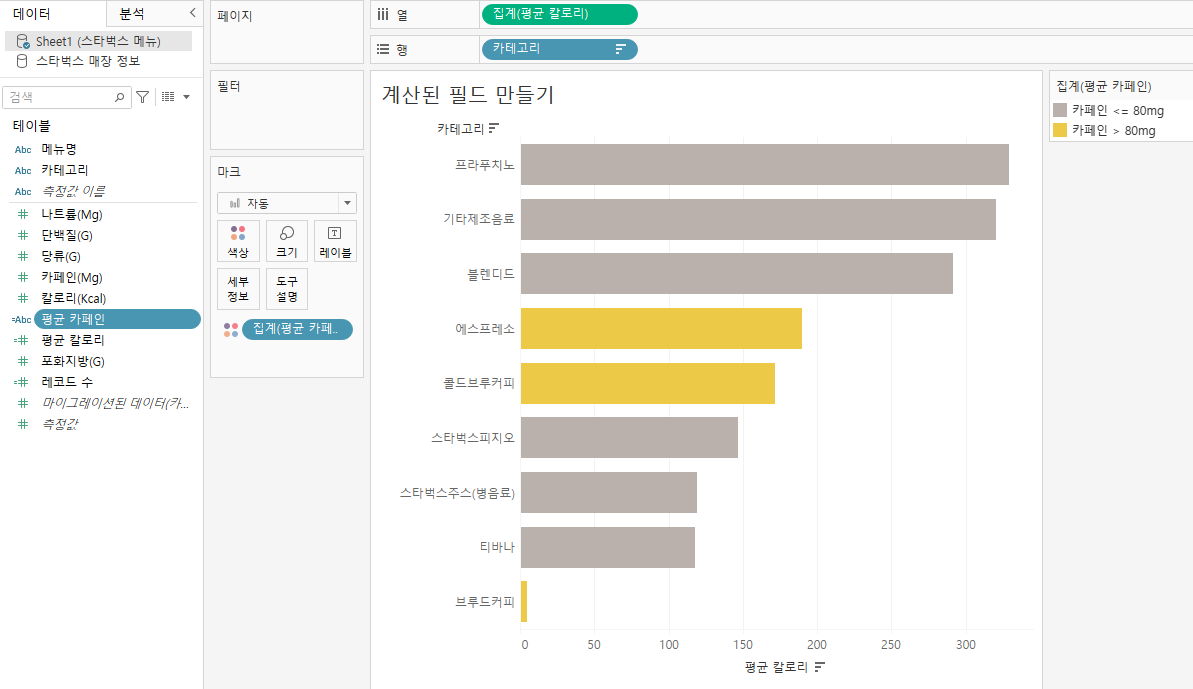The image size is (1193, 689).
Task: Click the 프라푸치노 row label
Action: tap(485, 164)
